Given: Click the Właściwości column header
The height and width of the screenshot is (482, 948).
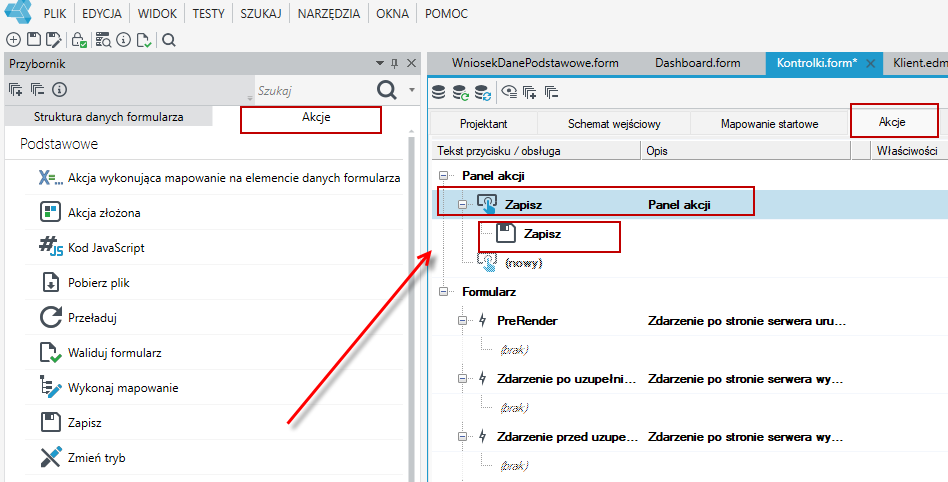Looking at the screenshot, I should click(x=907, y=151).
